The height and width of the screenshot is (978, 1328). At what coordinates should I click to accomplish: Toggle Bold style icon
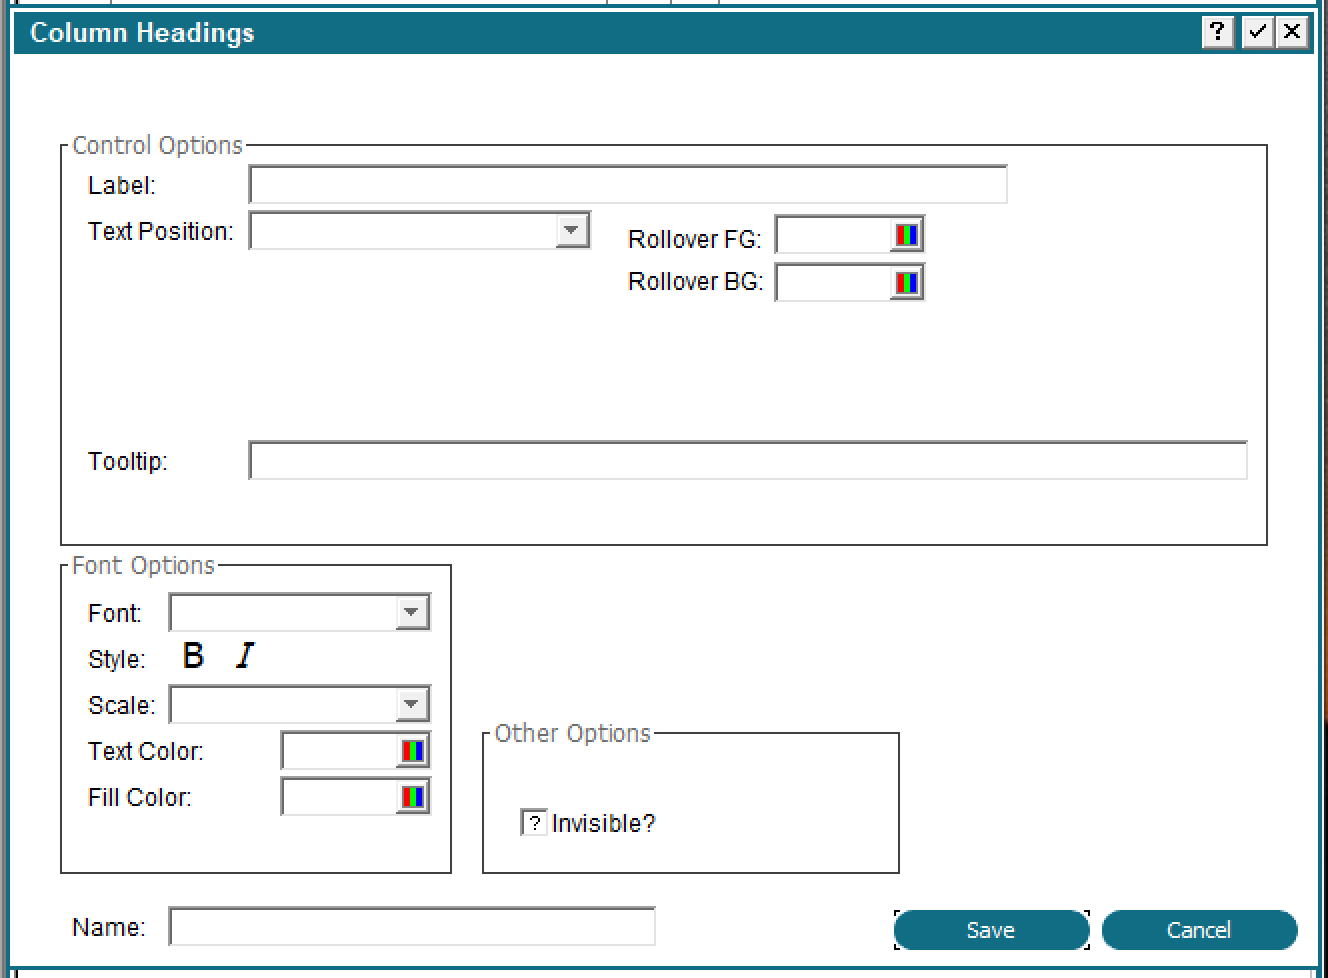click(x=194, y=656)
